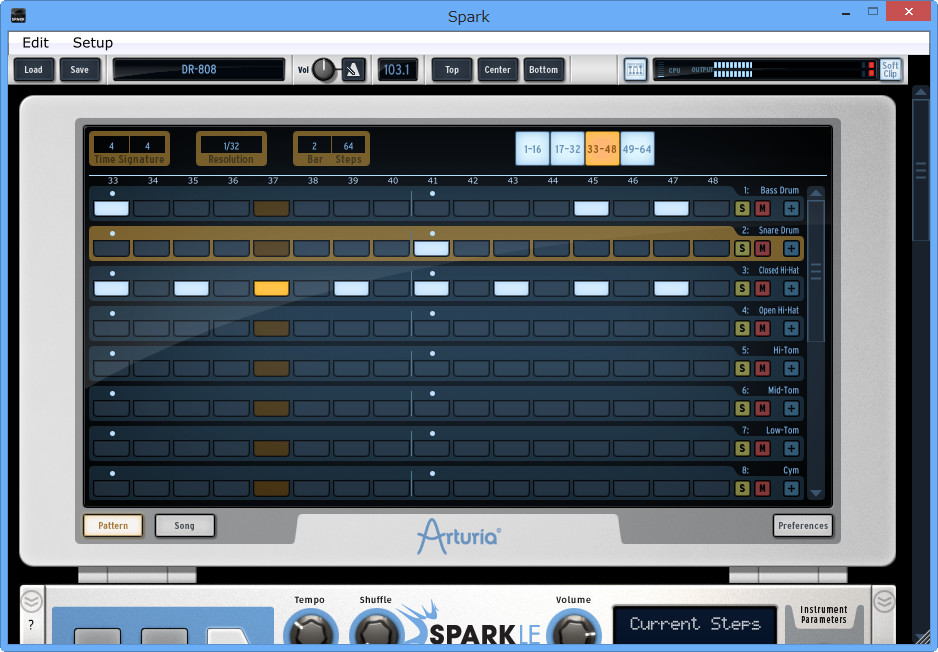The height and width of the screenshot is (652, 938).
Task: Jump to the Bottom panel
Action: [543, 70]
